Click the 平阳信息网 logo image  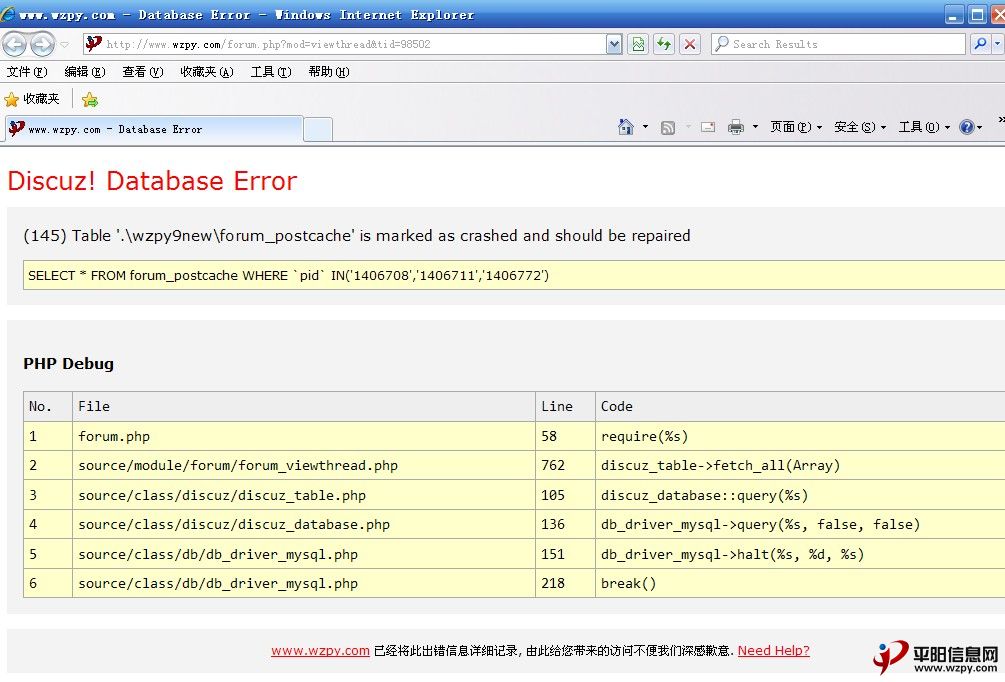(x=936, y=658)
